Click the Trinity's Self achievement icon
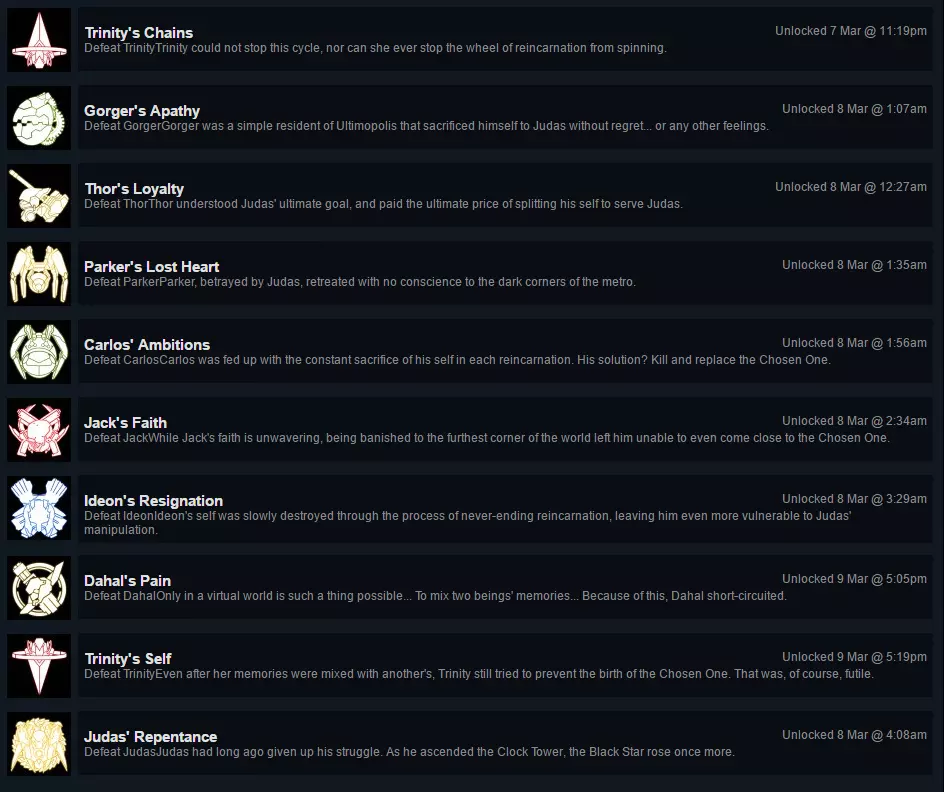The image size is (944, 792). tap(39, 666)
